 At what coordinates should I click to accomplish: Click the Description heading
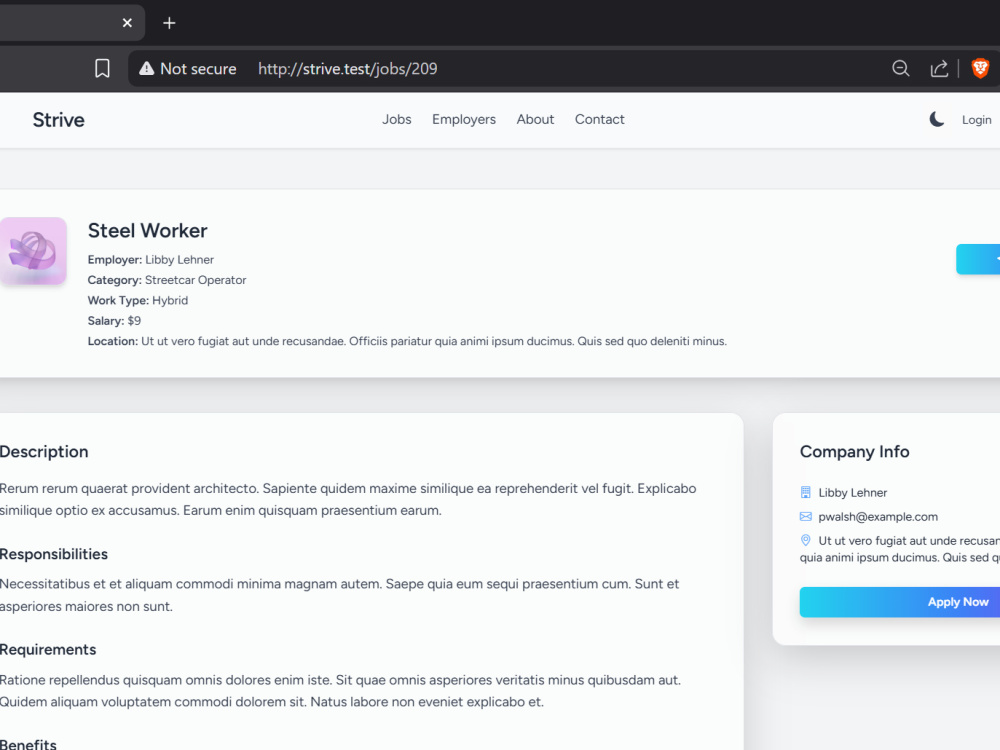tap(44, 452)
